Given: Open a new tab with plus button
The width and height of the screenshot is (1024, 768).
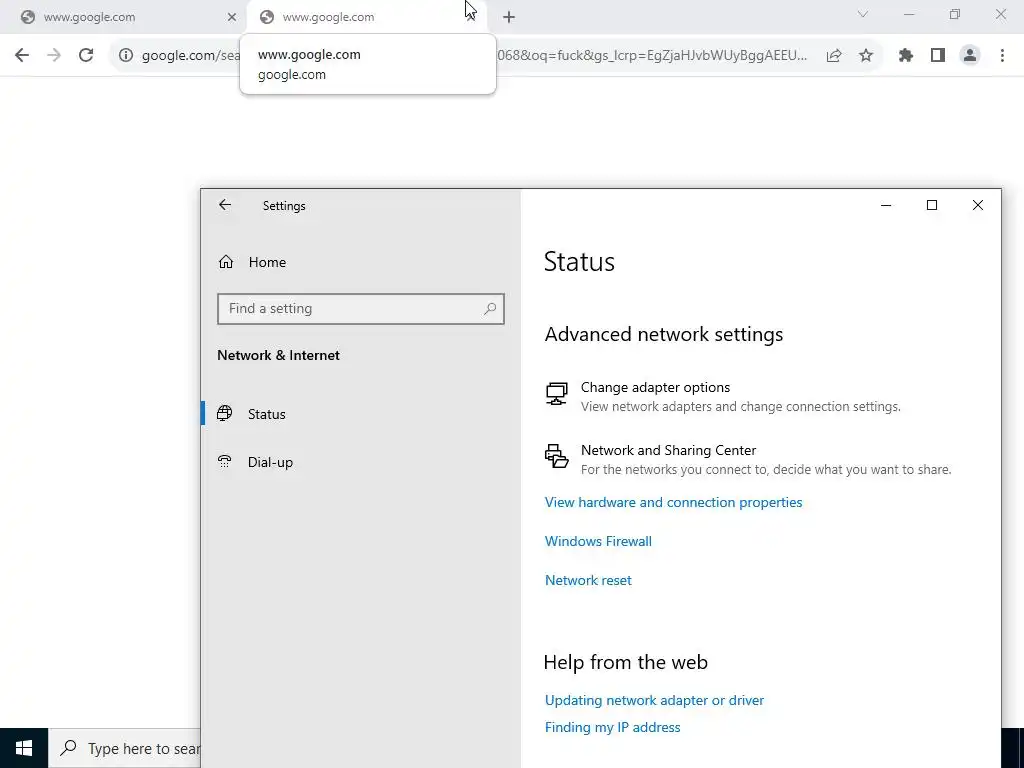Looking at the screenshot, I should click(509, 17).
